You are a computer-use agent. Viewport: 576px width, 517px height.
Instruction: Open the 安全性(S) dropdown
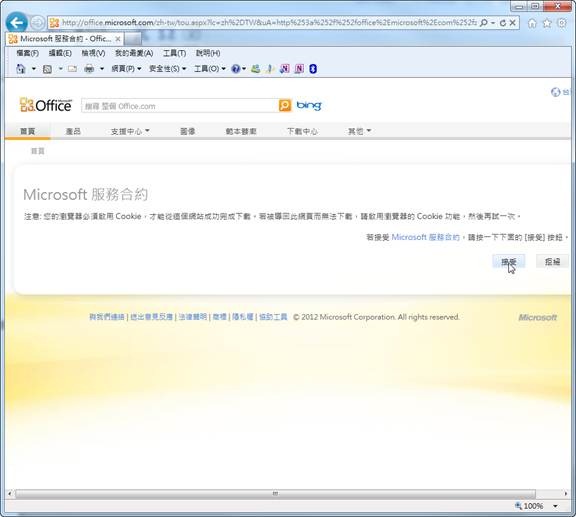coord(168,69)
